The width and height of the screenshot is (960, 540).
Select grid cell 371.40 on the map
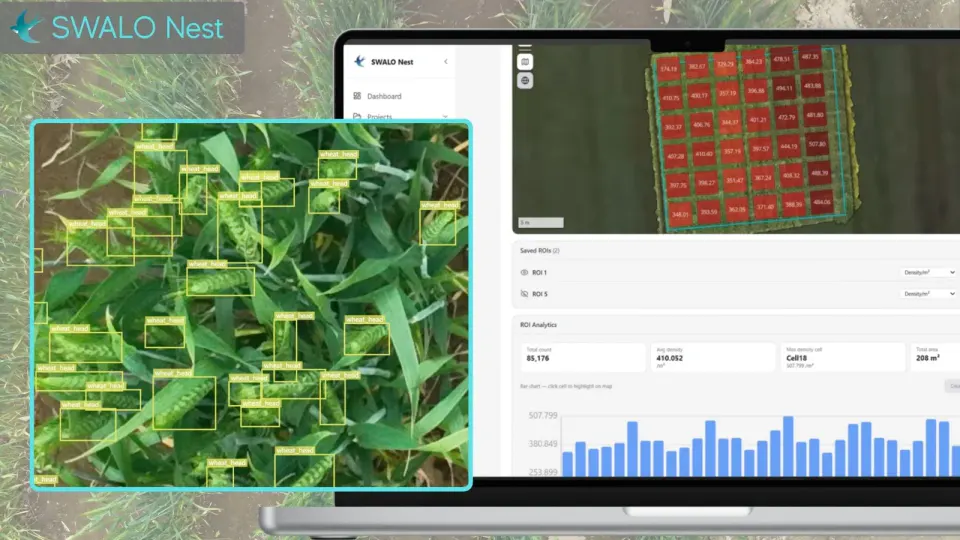[765, 207]
